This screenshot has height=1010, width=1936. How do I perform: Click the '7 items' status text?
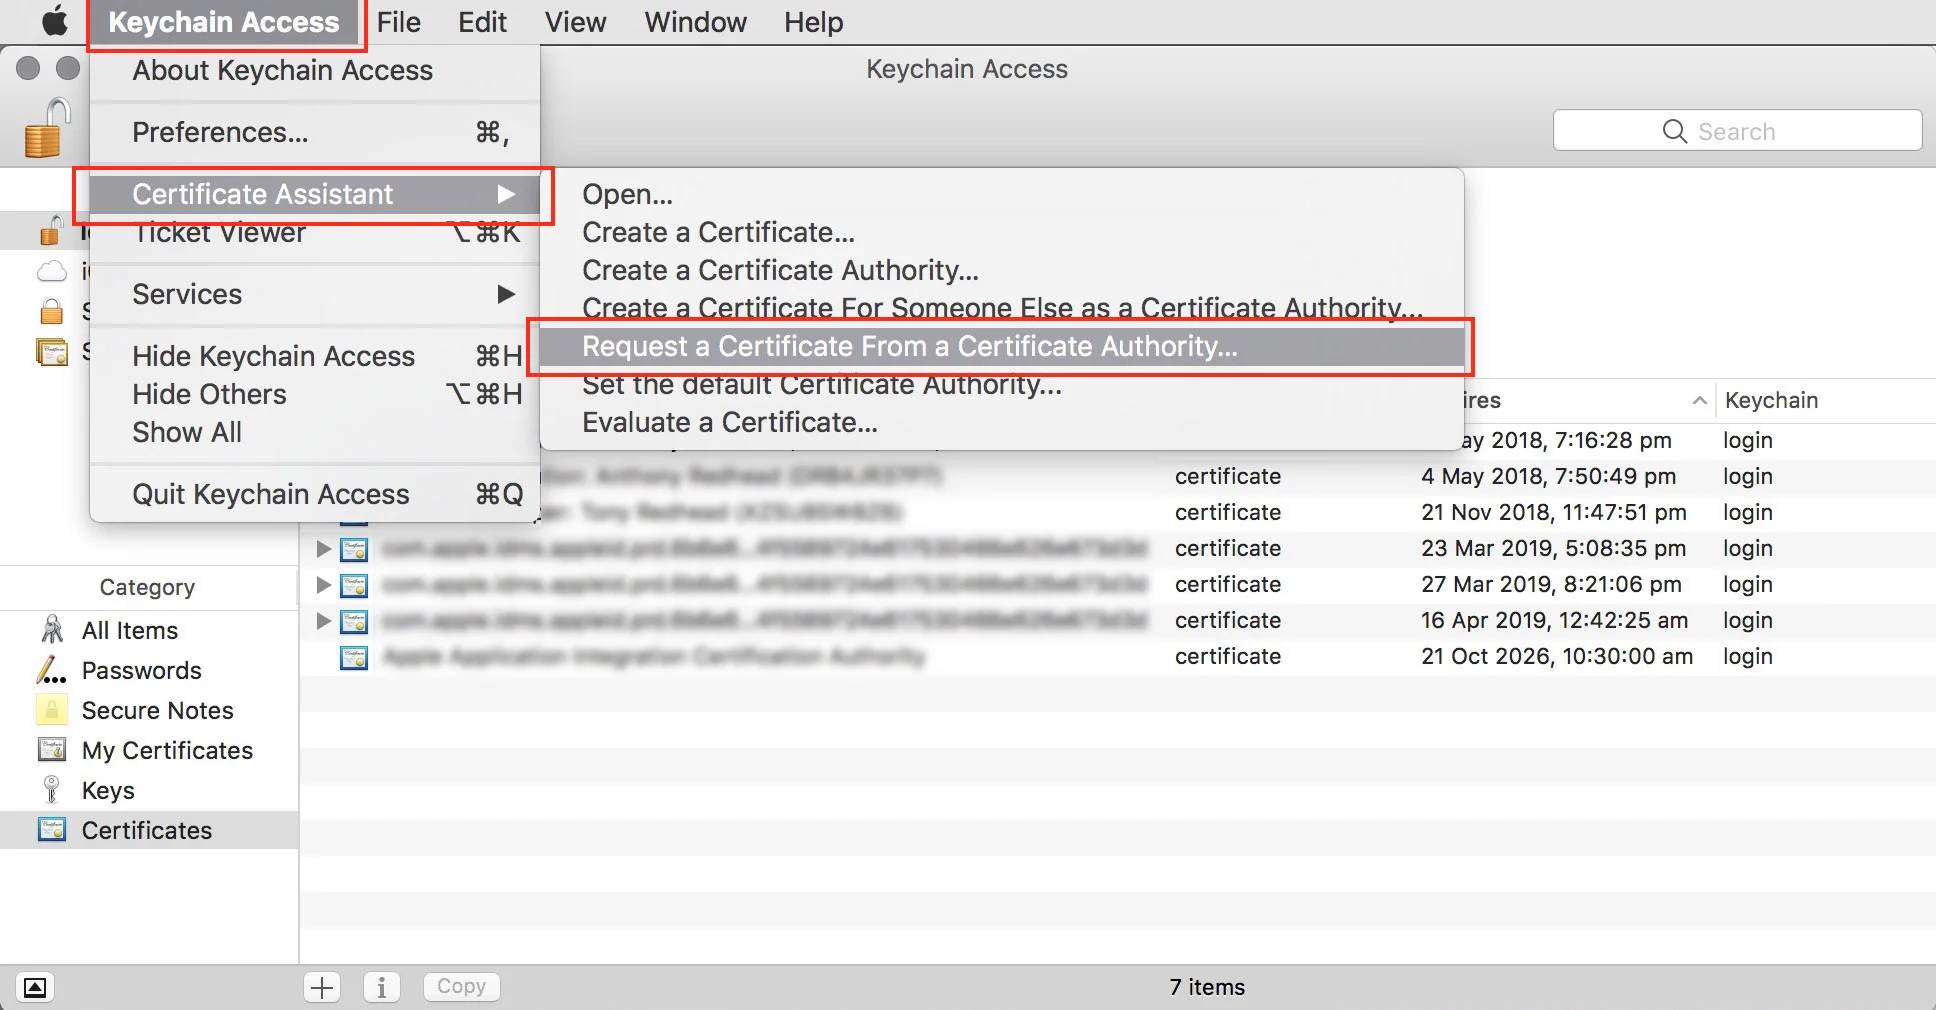1207,987
